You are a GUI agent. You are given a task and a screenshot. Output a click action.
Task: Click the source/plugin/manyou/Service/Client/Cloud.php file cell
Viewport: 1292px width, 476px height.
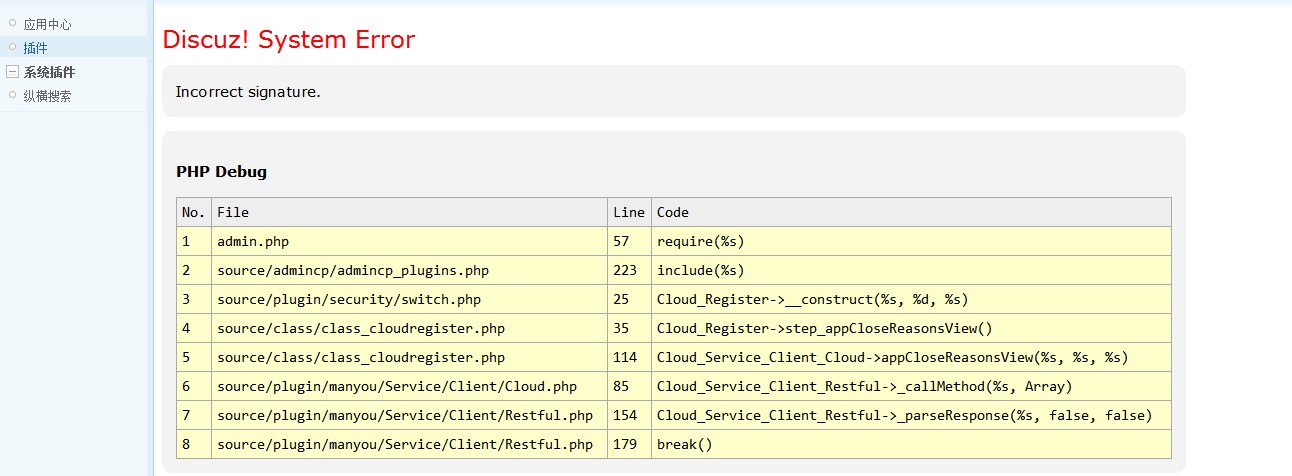pyautogui.click(x=396, y=386)
